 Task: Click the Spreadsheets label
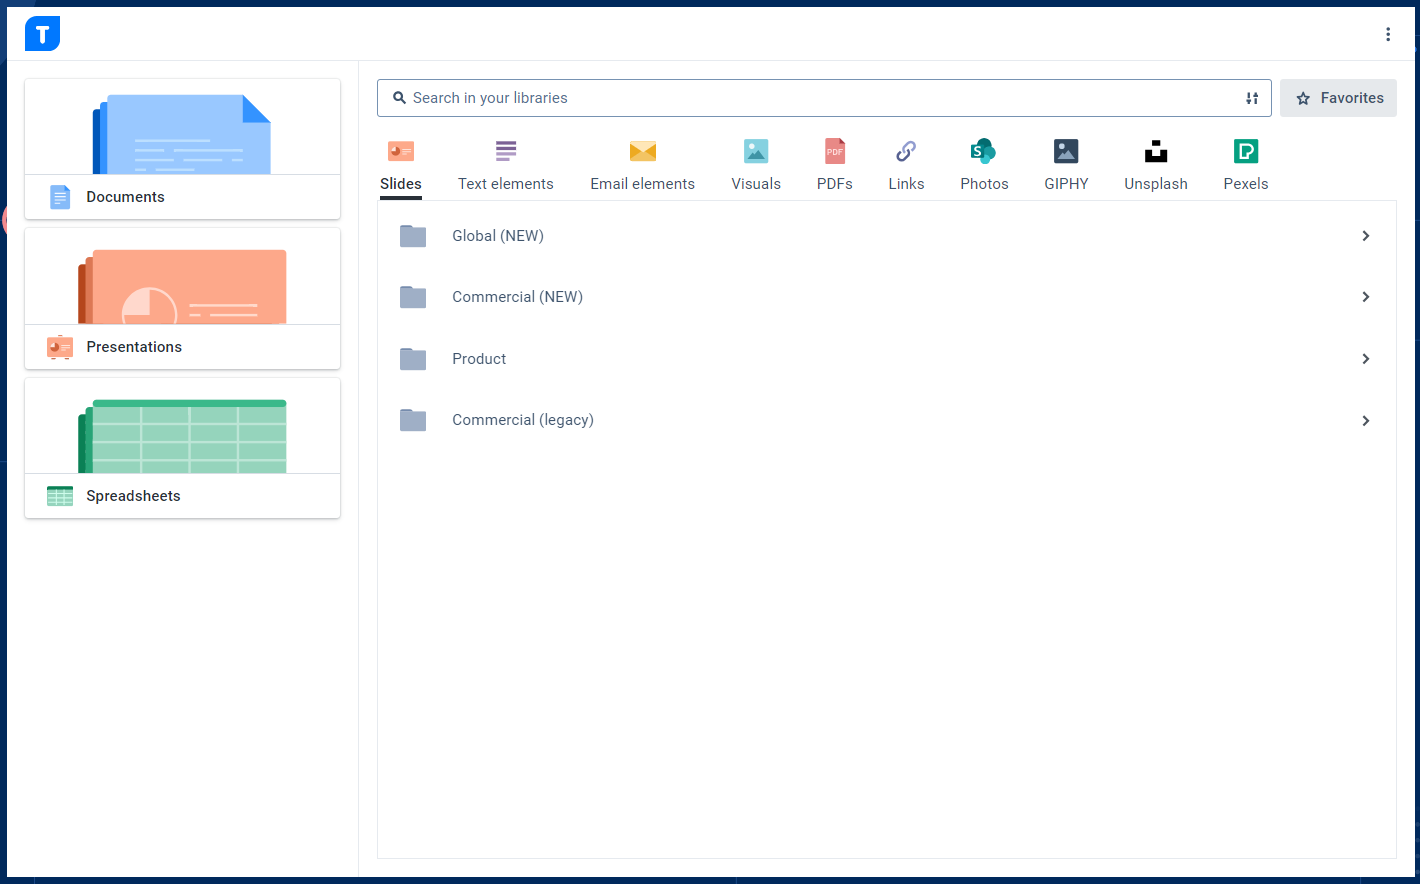pos(133,496)
